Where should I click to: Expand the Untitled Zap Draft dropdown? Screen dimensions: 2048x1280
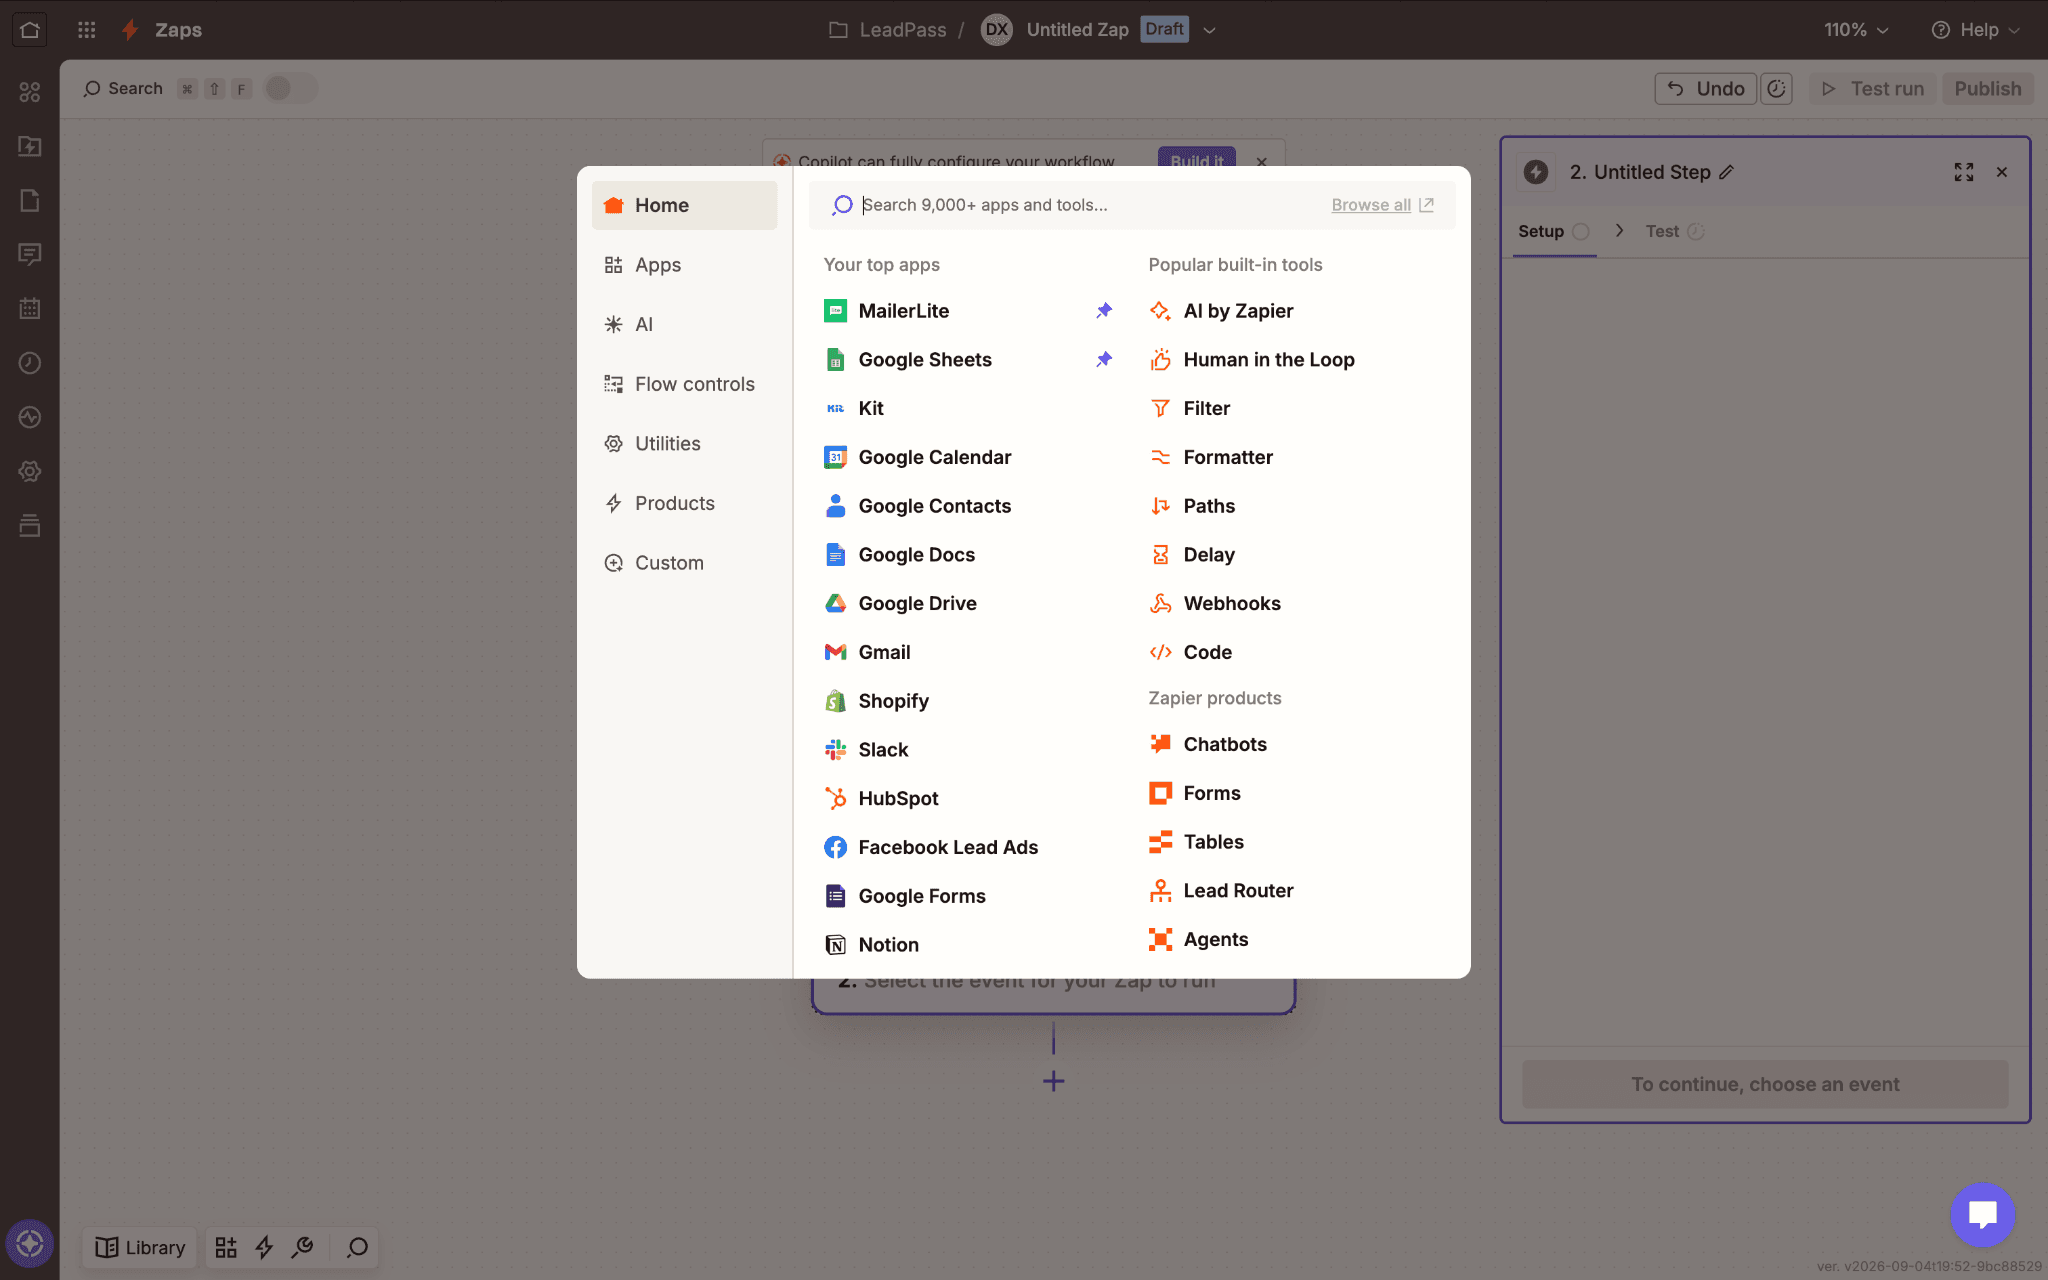1209,30
